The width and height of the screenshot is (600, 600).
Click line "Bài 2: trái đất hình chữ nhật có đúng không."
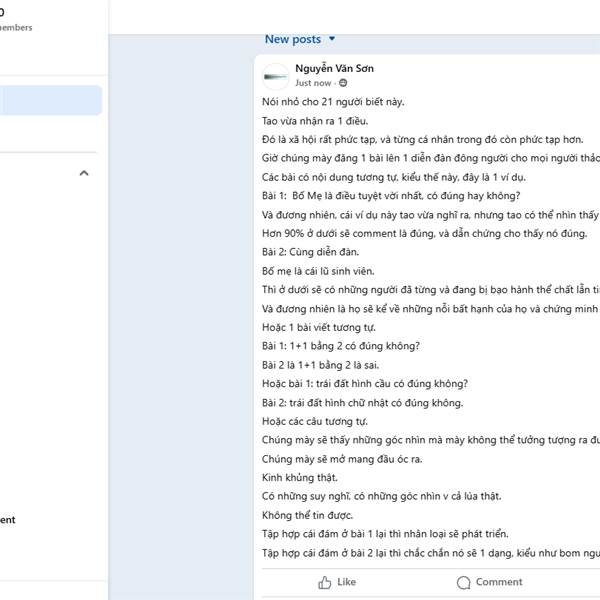click(x=362, y=403)
